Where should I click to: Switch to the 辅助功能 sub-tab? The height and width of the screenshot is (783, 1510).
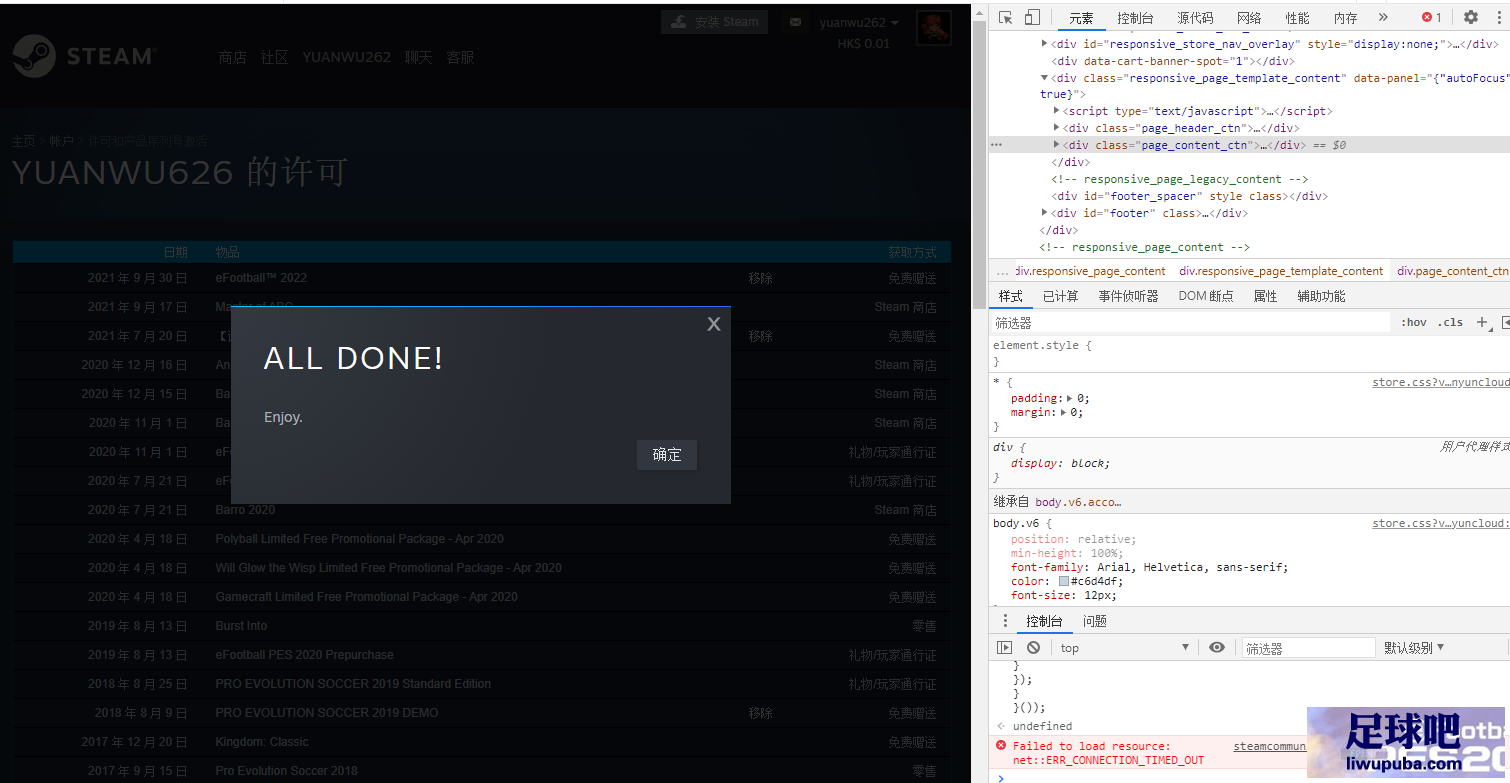[1321, 296]
